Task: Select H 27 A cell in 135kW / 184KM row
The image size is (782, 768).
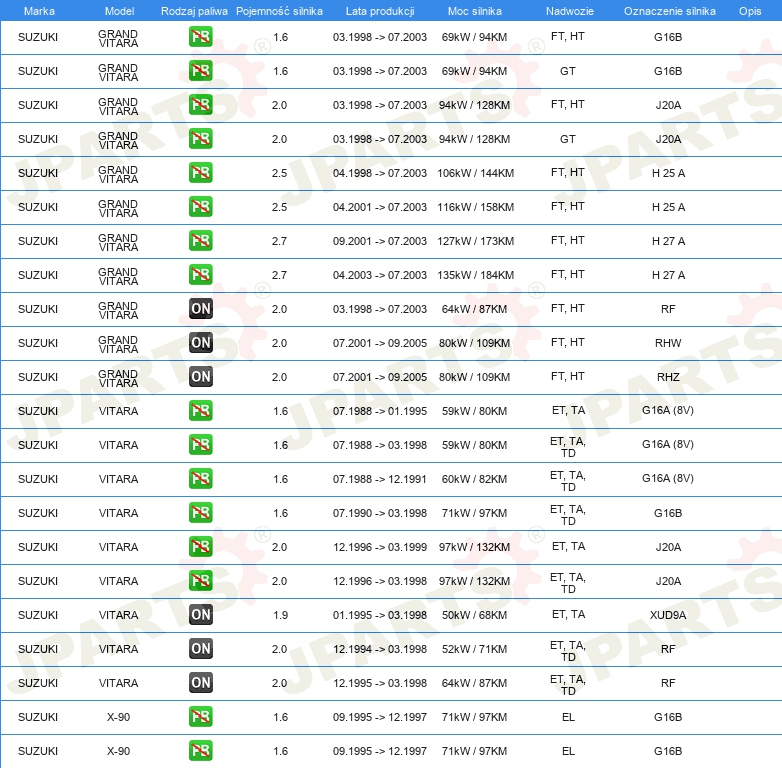Action: 668,275
